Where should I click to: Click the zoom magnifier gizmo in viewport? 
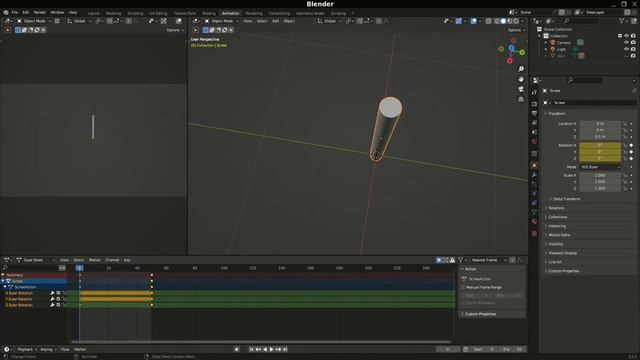(521, 69)
